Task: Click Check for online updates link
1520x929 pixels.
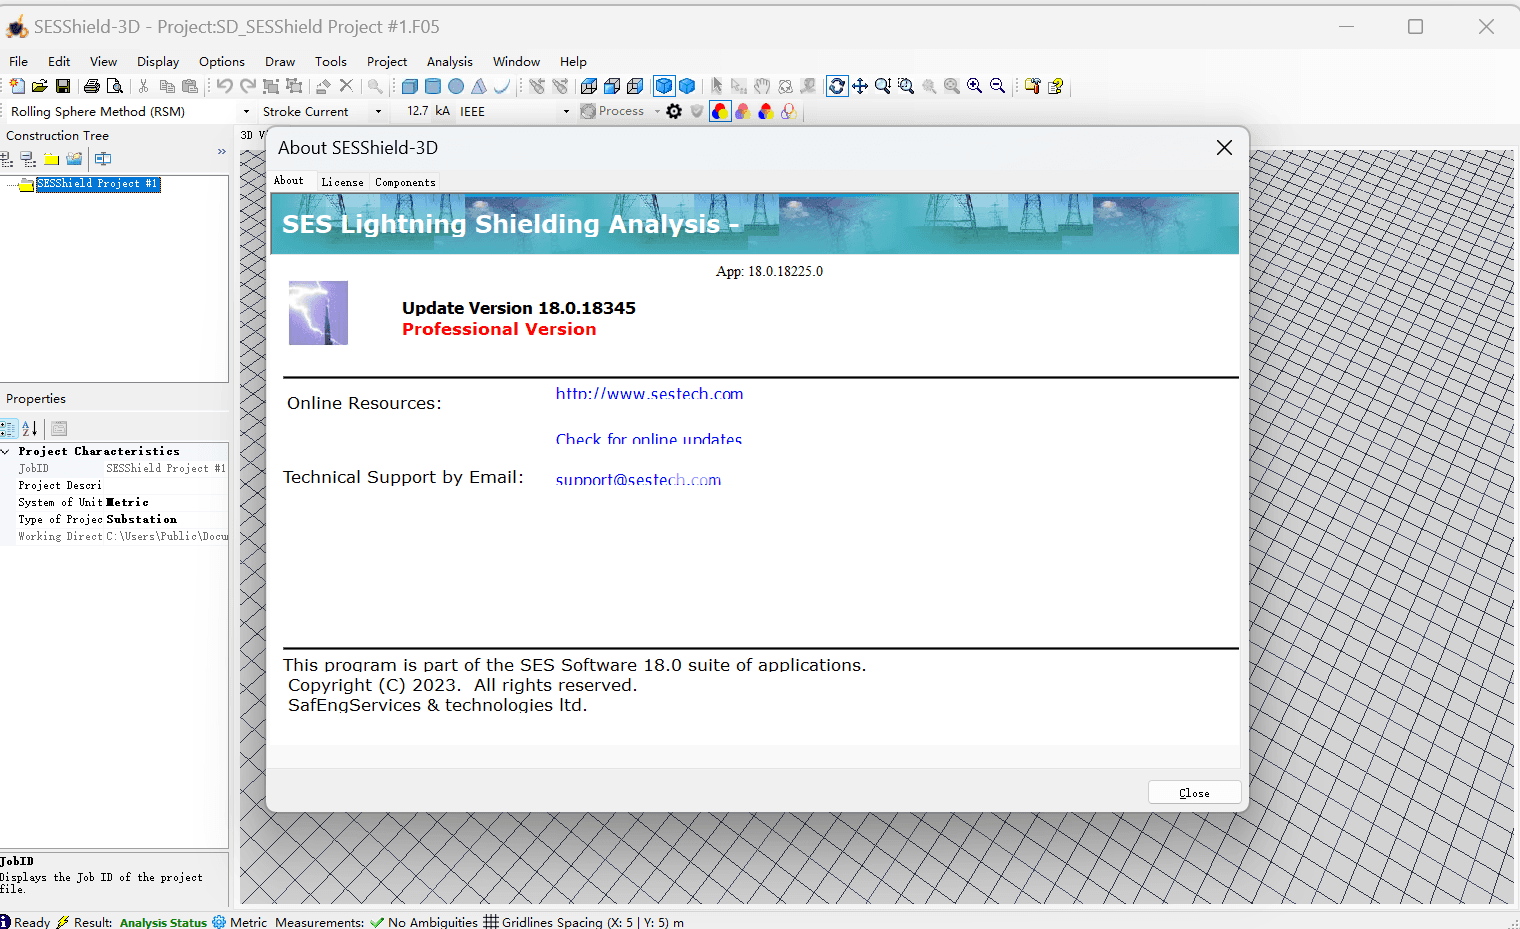Action: tap(648, 438)
